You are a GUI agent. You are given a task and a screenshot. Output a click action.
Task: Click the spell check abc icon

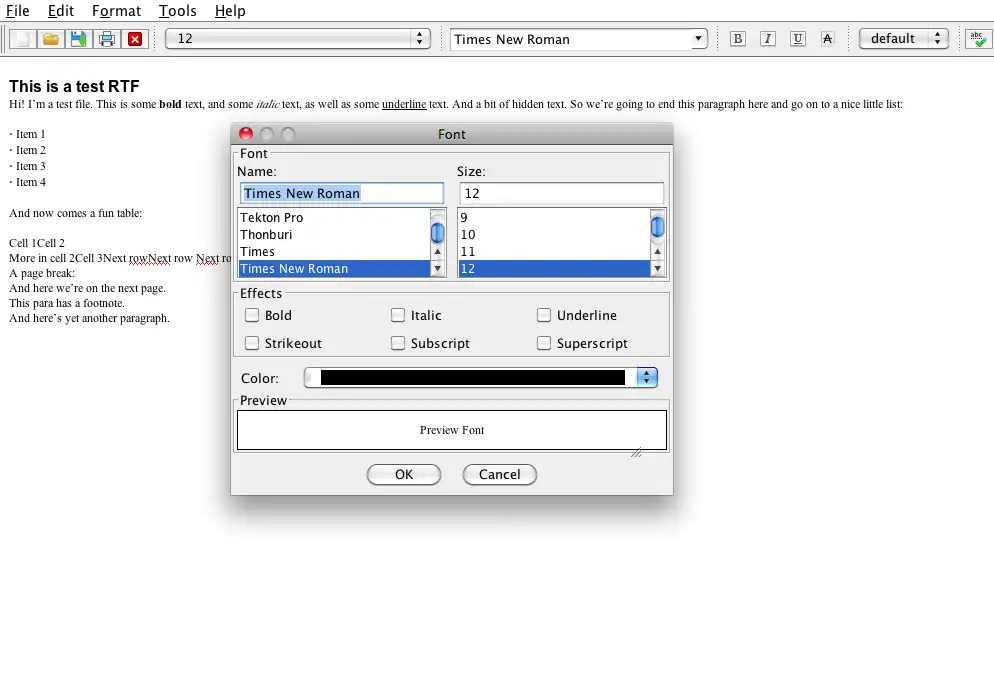click(978, 39)
